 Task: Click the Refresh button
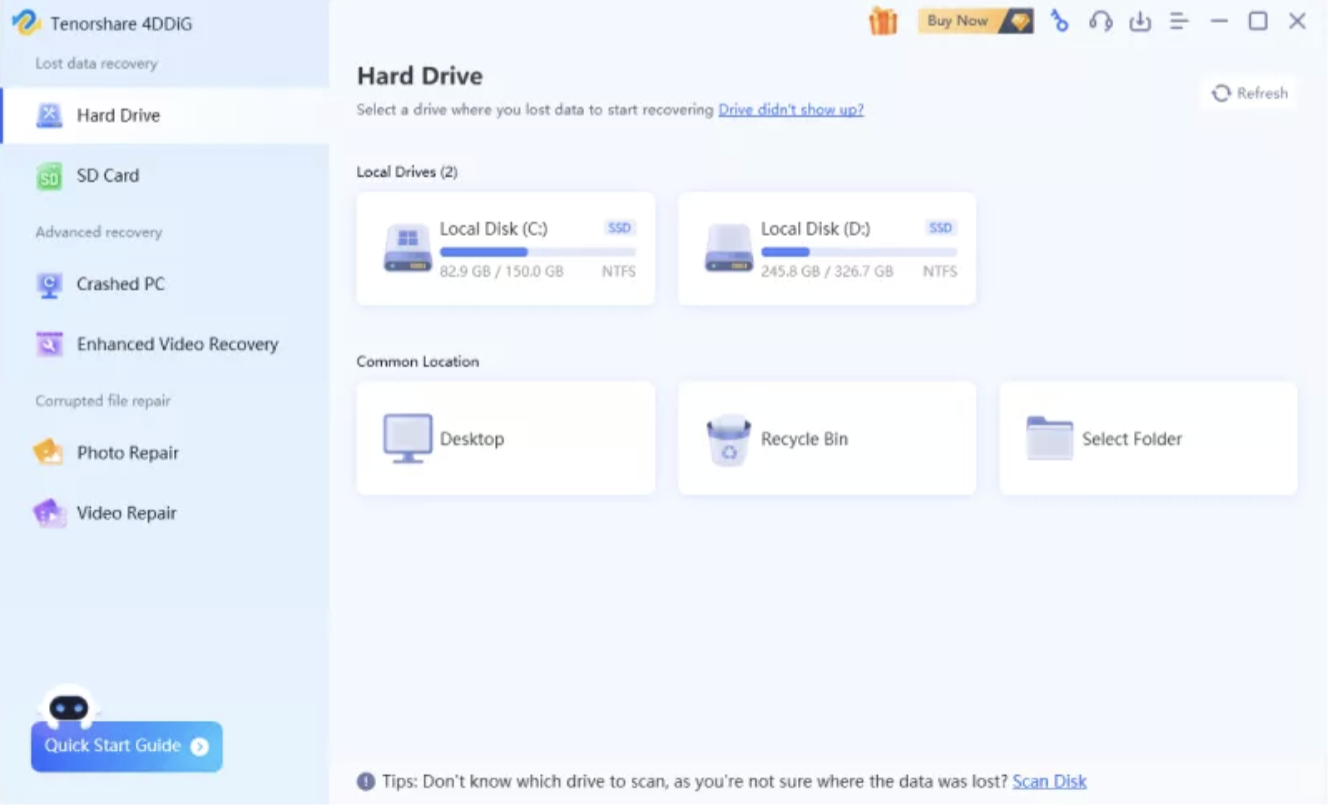[1249, 93]
